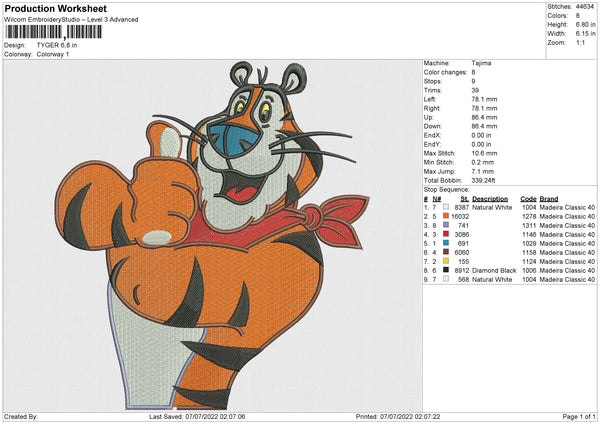Click the Created By label

(21, 416)
